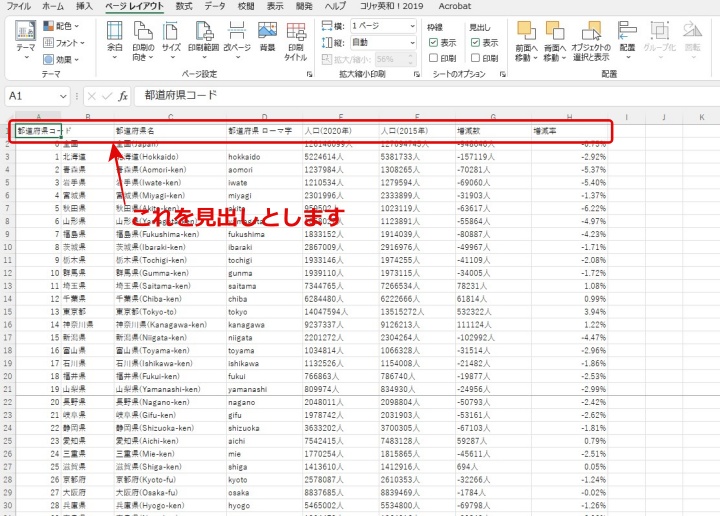The image size is (720, 516).
Task: Click 印刷タイトル print titles button
Action: [x=295, y=41]
